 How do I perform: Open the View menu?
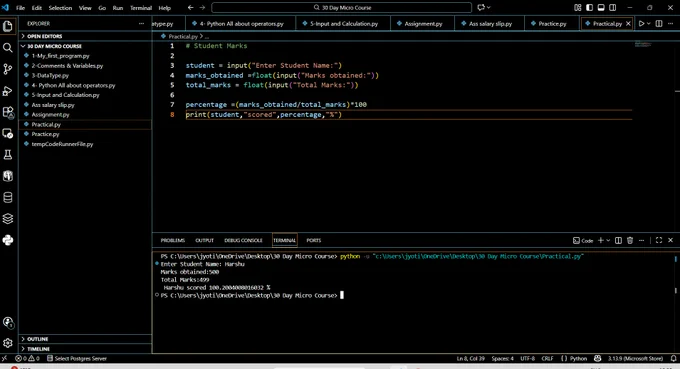point(85,8)
